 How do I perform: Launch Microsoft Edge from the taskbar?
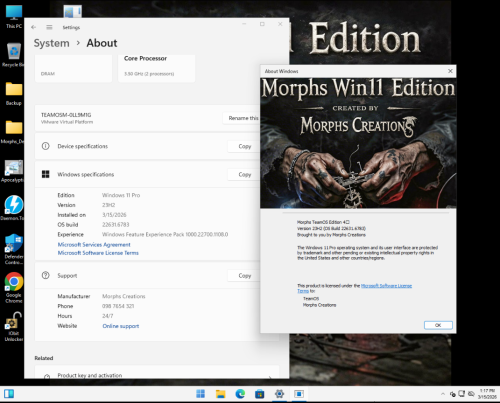[x=240, y=394]
